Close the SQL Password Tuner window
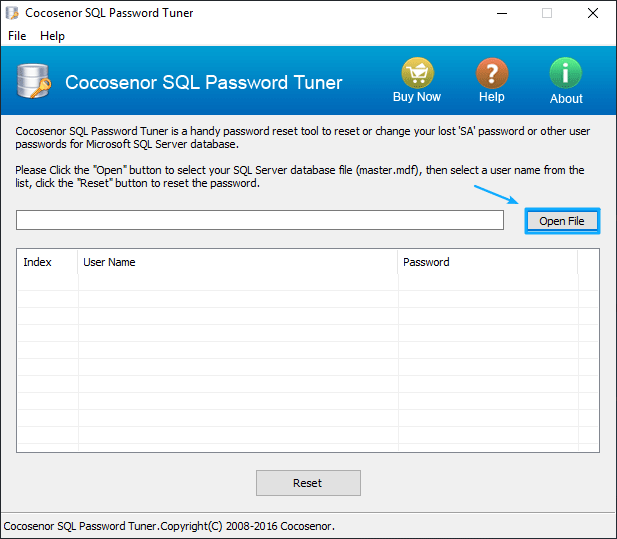This screenshot has height=539, width=617. pyautogui.click(x=593, y=13)
